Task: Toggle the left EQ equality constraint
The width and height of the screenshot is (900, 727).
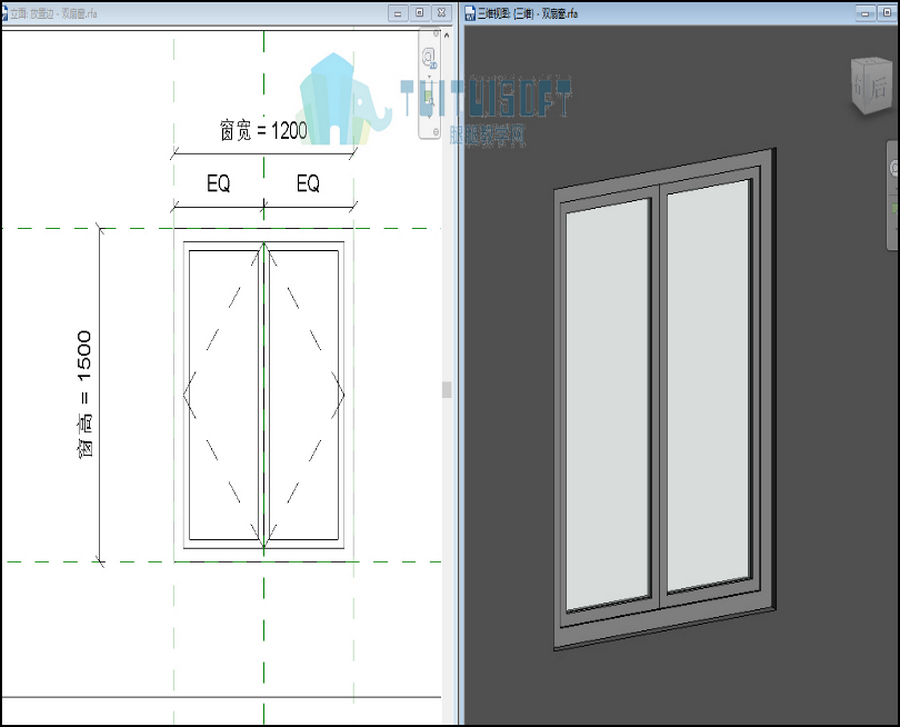Action: coord(218,184)
